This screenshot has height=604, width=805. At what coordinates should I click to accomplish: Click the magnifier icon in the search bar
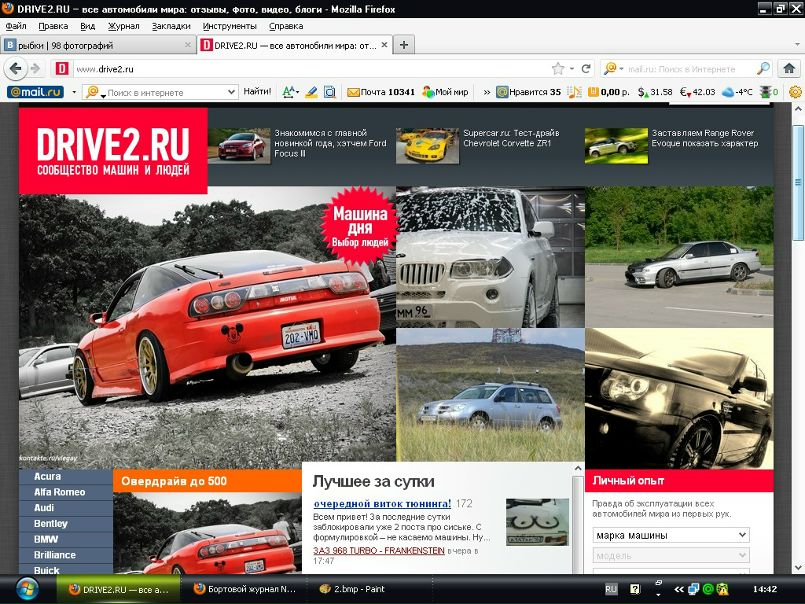[x=763, y=69]
